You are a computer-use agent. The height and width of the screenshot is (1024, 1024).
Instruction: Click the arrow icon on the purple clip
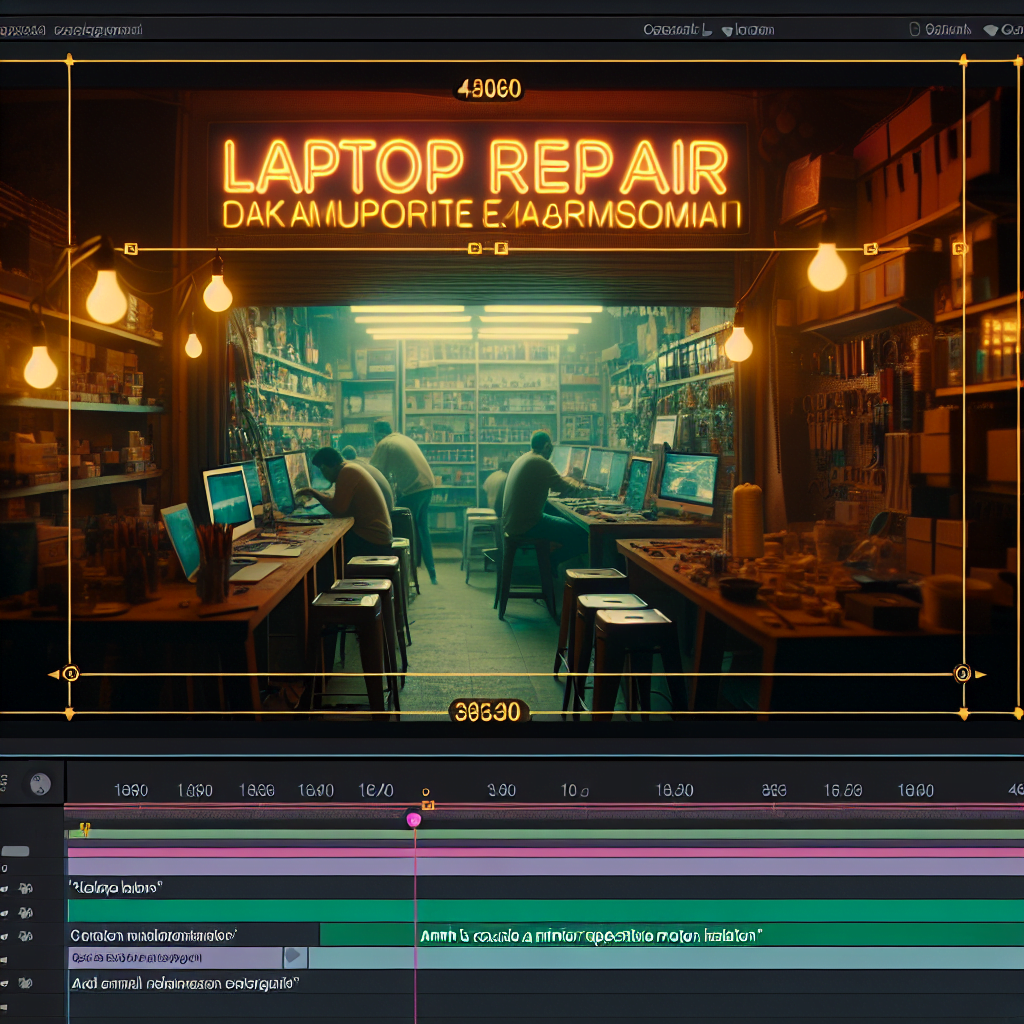[294, 957]
